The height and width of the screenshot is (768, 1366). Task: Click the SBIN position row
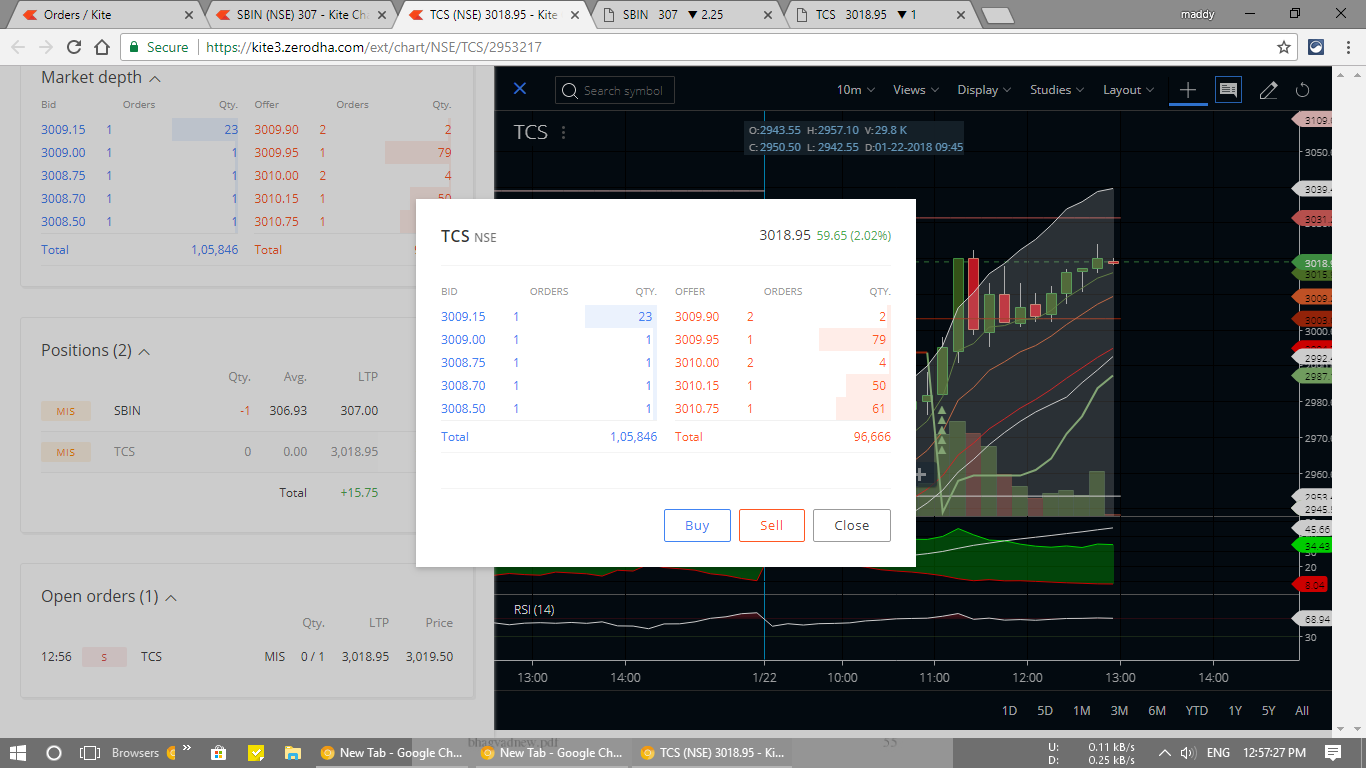pos(247,411)
